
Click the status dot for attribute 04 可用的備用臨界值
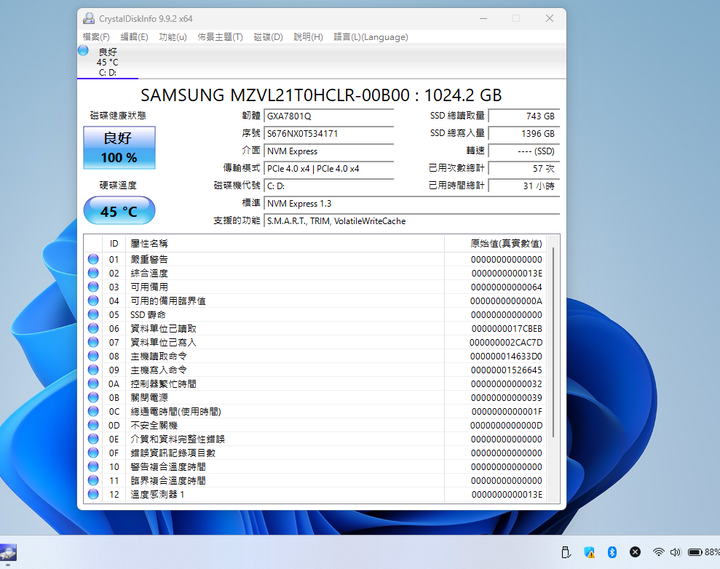(93, 300)
